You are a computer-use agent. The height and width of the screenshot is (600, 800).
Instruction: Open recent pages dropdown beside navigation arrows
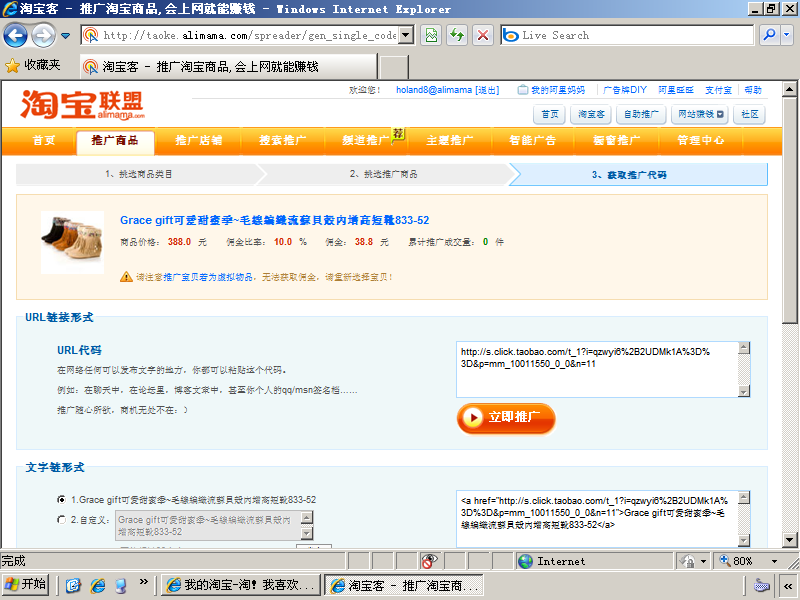(x=66, y=36)
